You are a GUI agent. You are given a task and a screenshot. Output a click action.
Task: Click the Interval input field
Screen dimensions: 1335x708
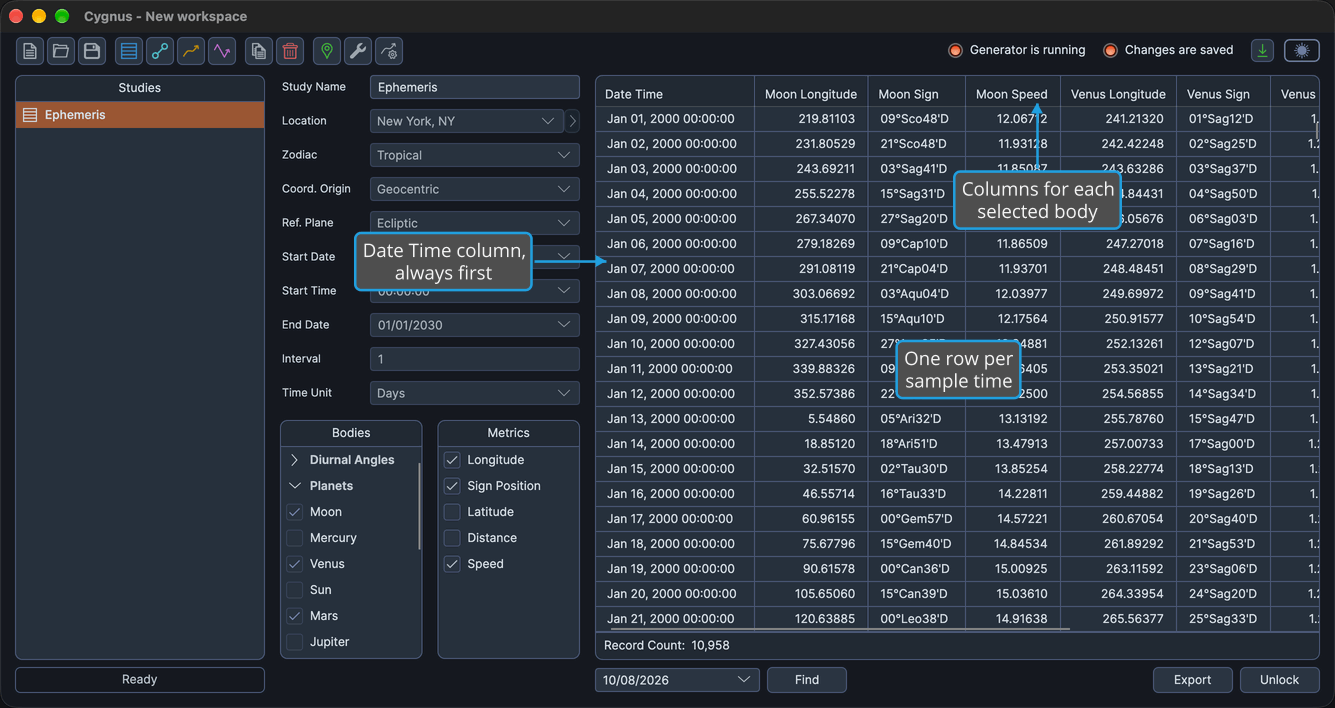(475, 359)
